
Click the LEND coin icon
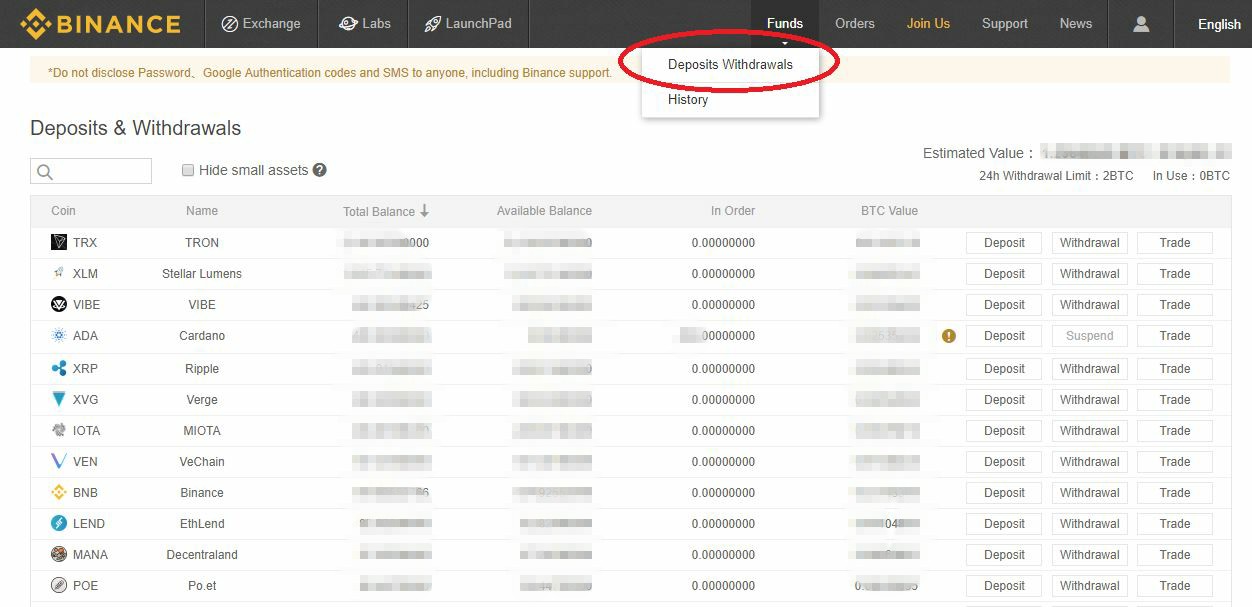pos(59,523)
